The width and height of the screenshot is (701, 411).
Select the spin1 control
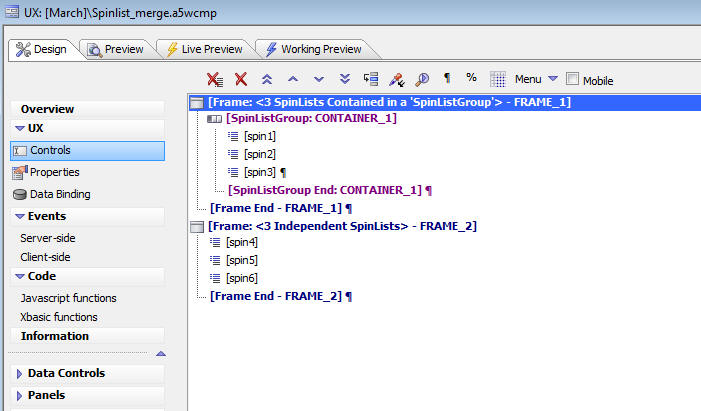click(260, 136)
